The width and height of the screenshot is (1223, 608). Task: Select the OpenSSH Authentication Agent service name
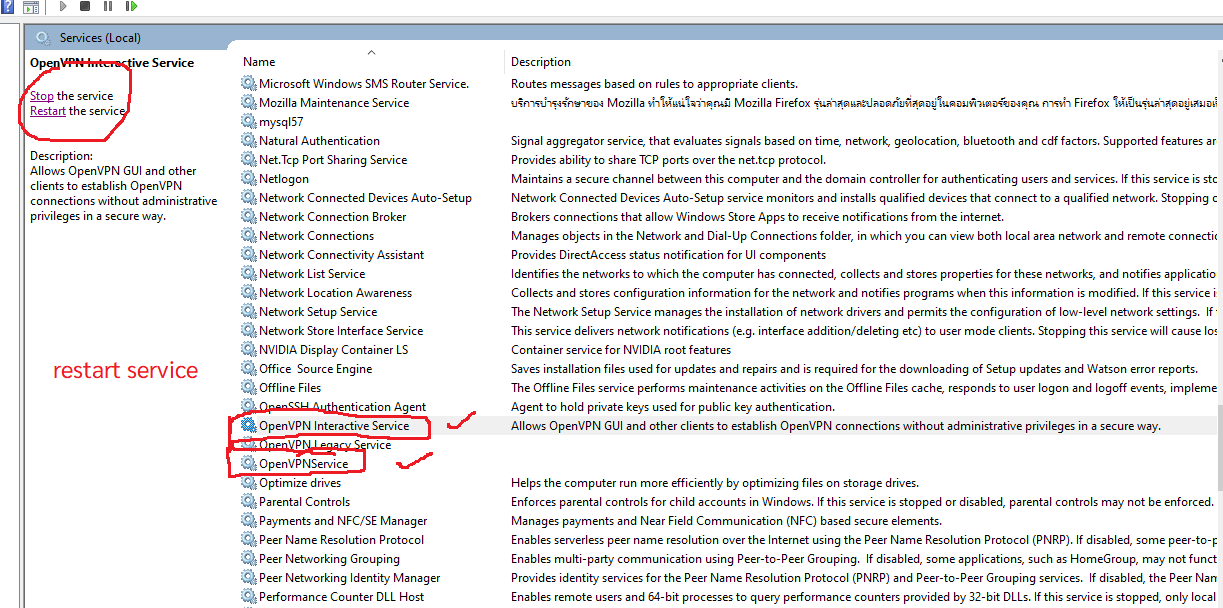[x=342, y=407]
